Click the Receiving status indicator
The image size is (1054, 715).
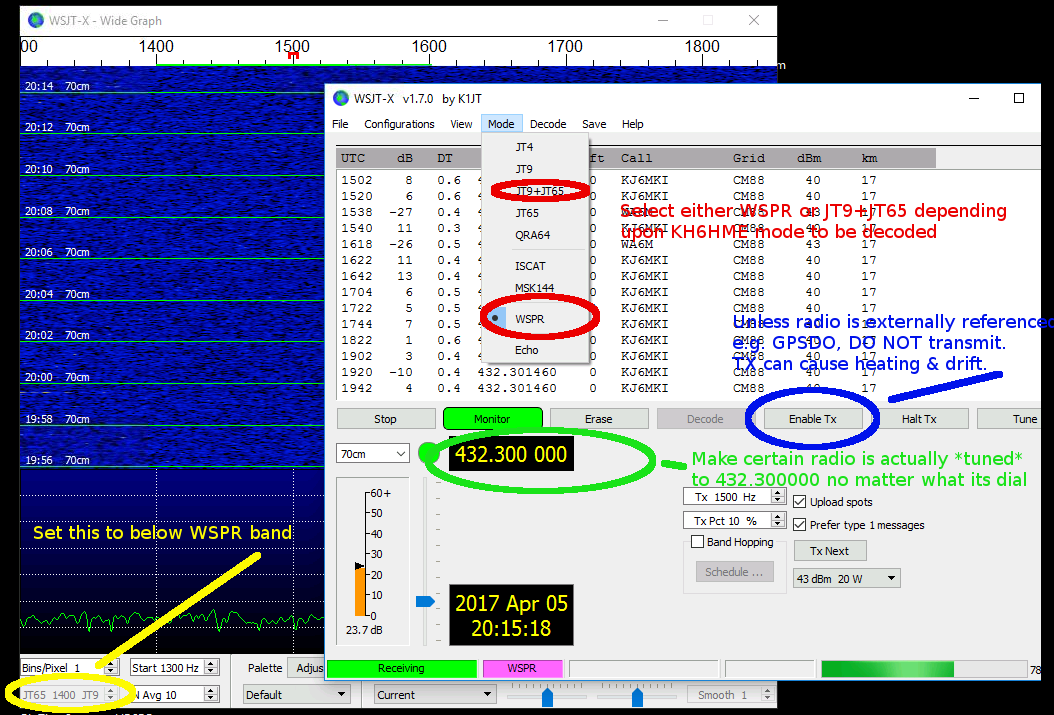(x=401, y=669)
